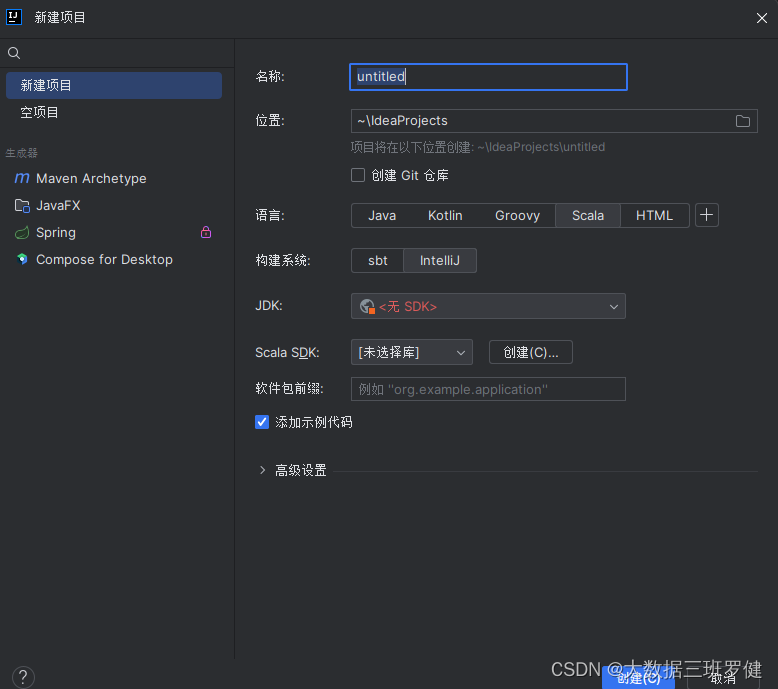Open the Scala SDK 未选择库 dropdown
Screen dimensions: 778x689
click(x=411, y=352)
